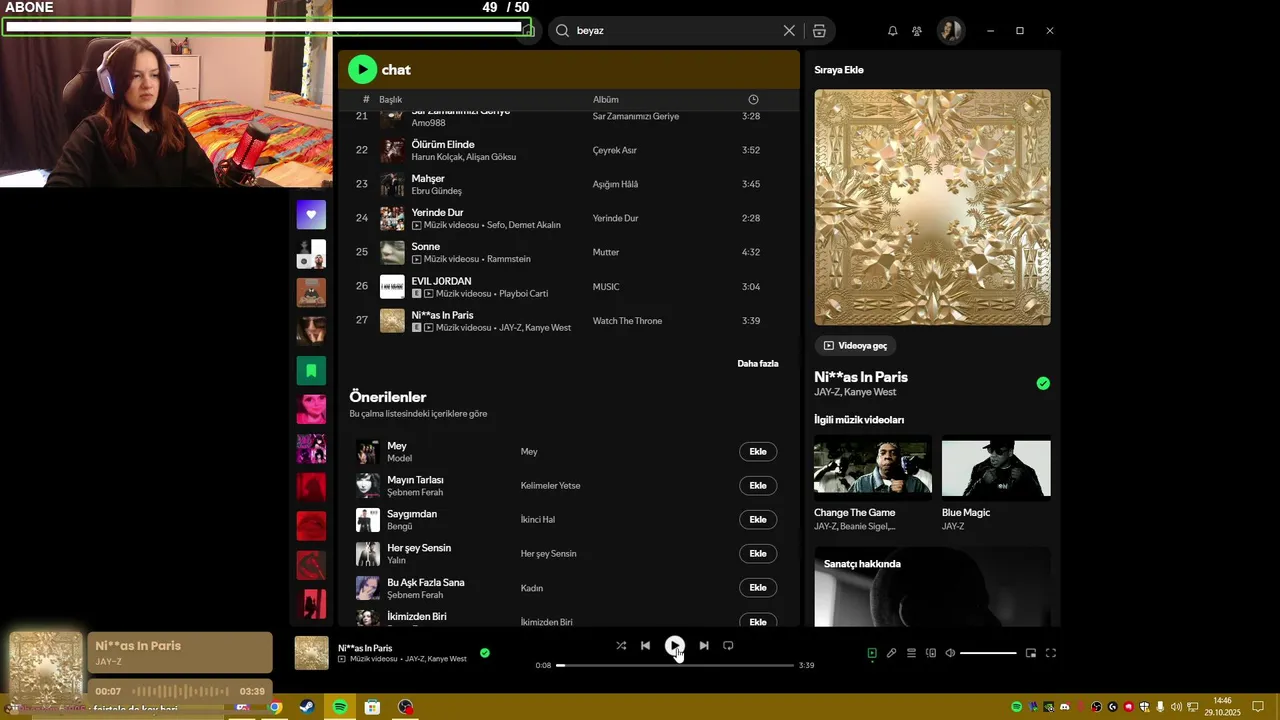Open Microsoft Store from the taskbar

click(372, 707)
